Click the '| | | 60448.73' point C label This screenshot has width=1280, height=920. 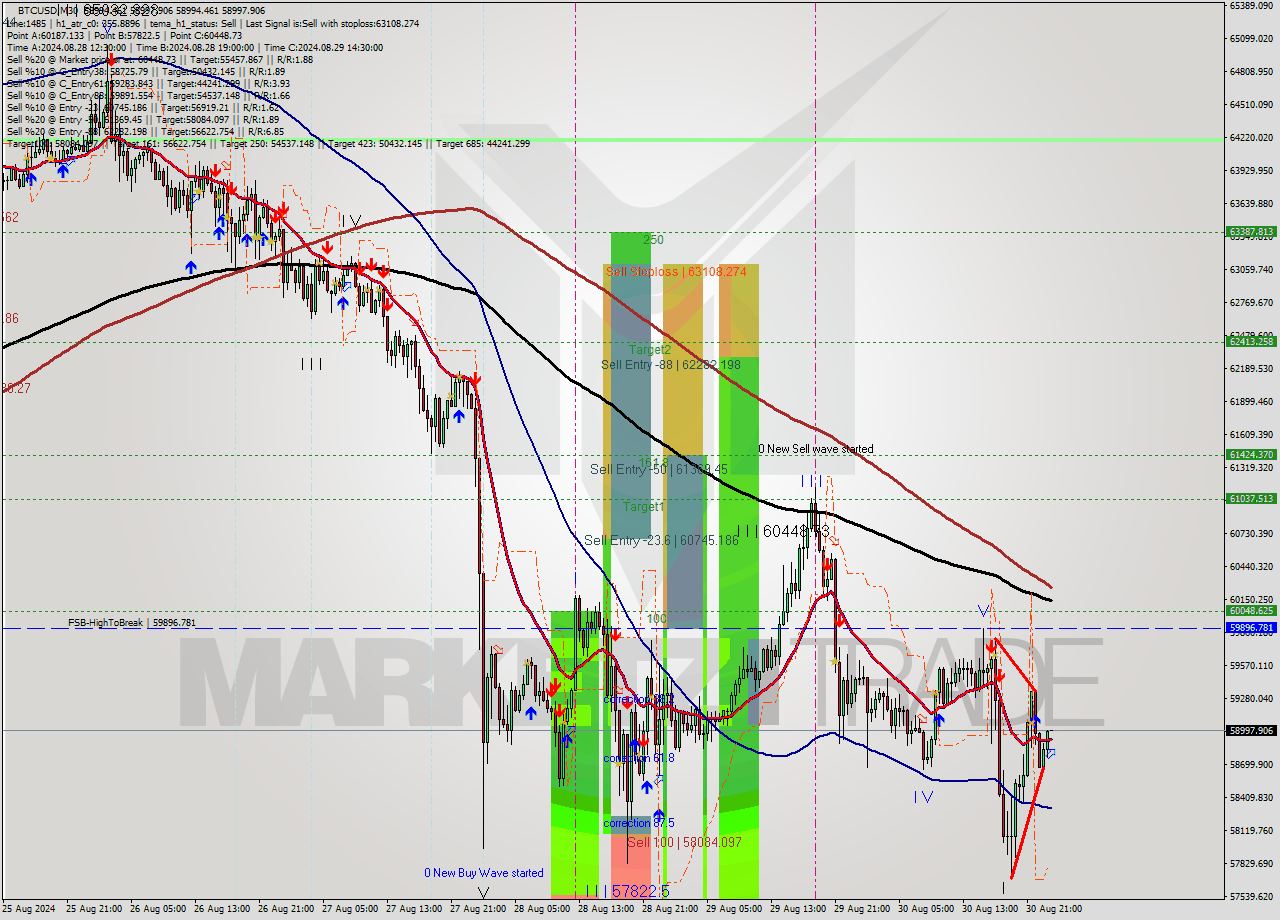(x=783, y=531)
